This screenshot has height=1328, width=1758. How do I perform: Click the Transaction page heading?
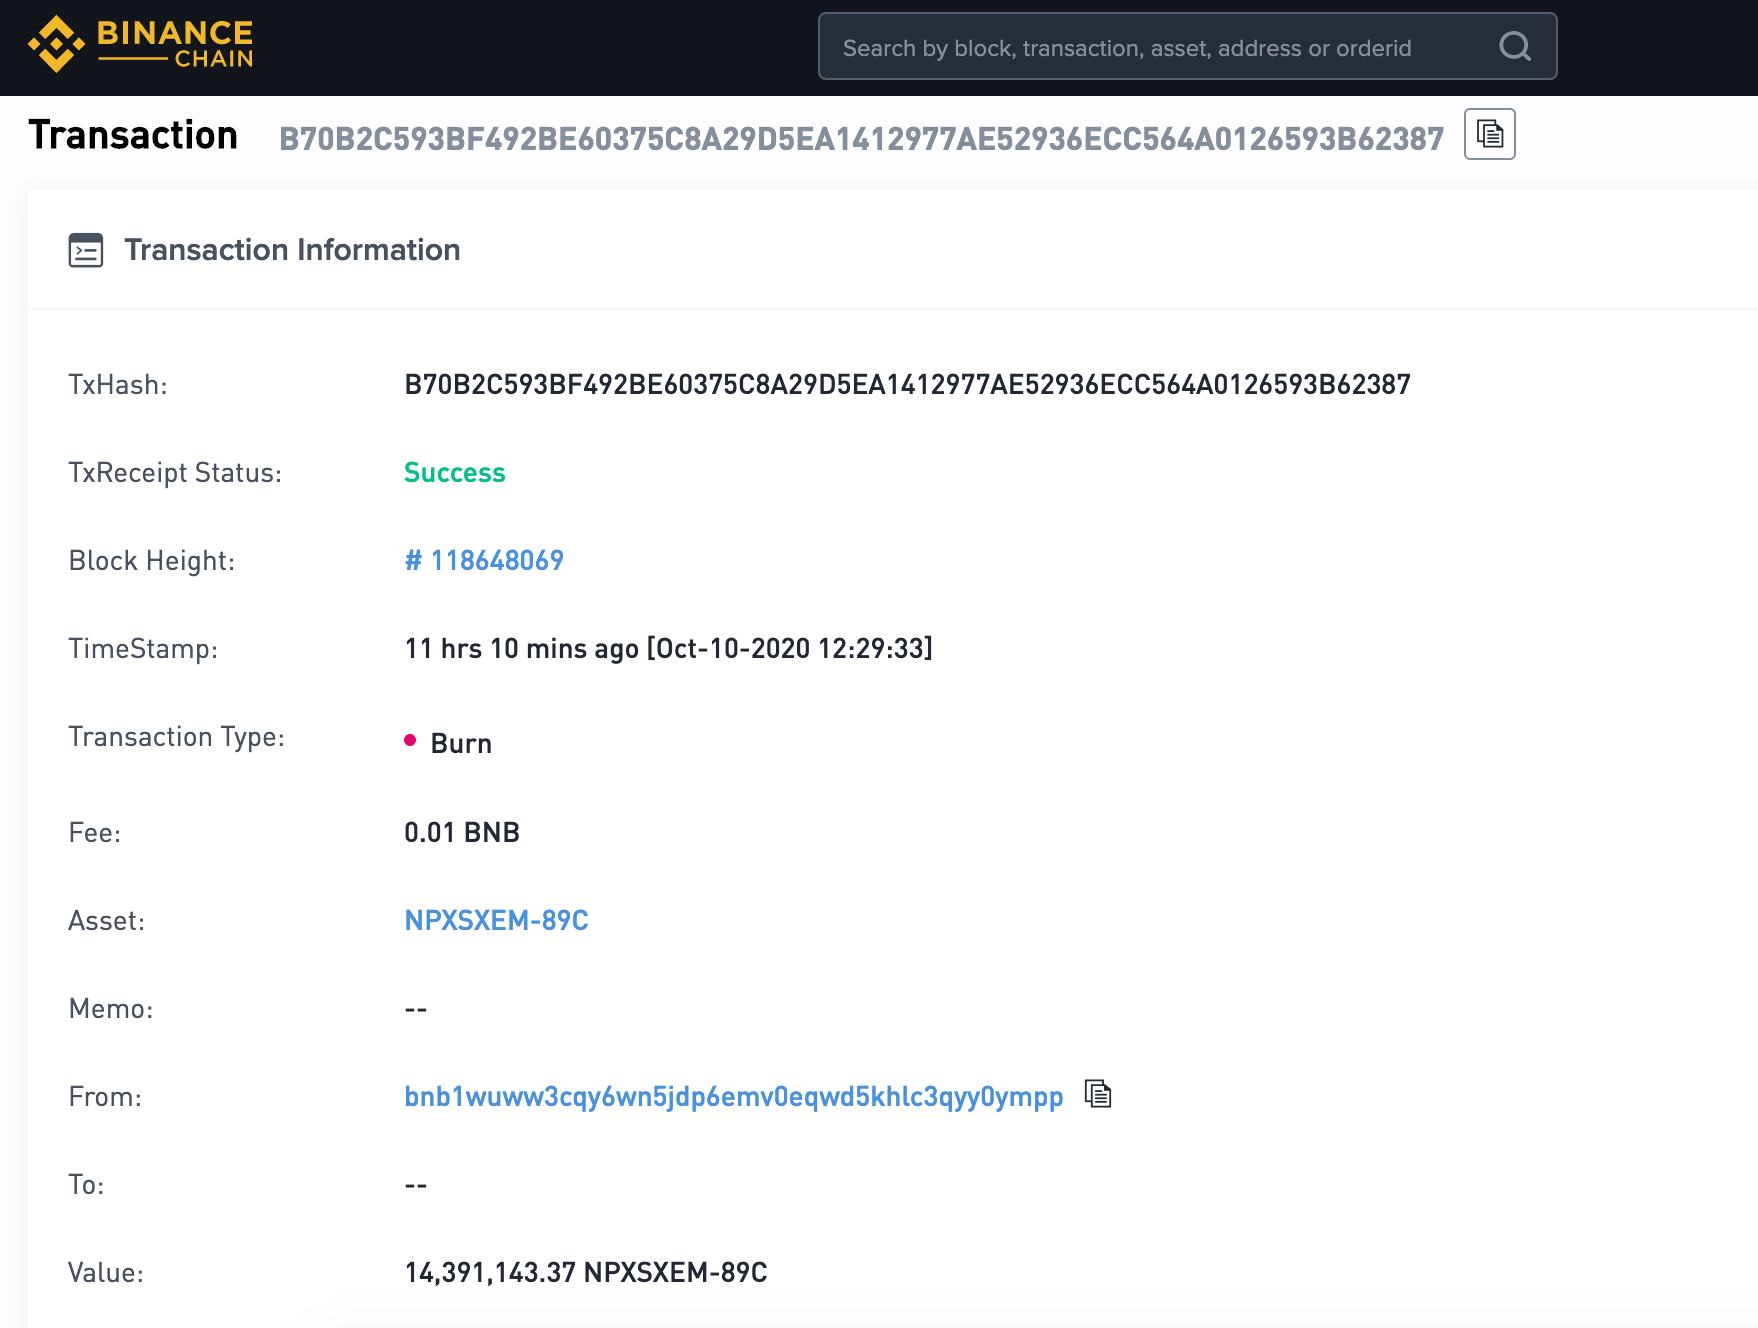point(133,136)
